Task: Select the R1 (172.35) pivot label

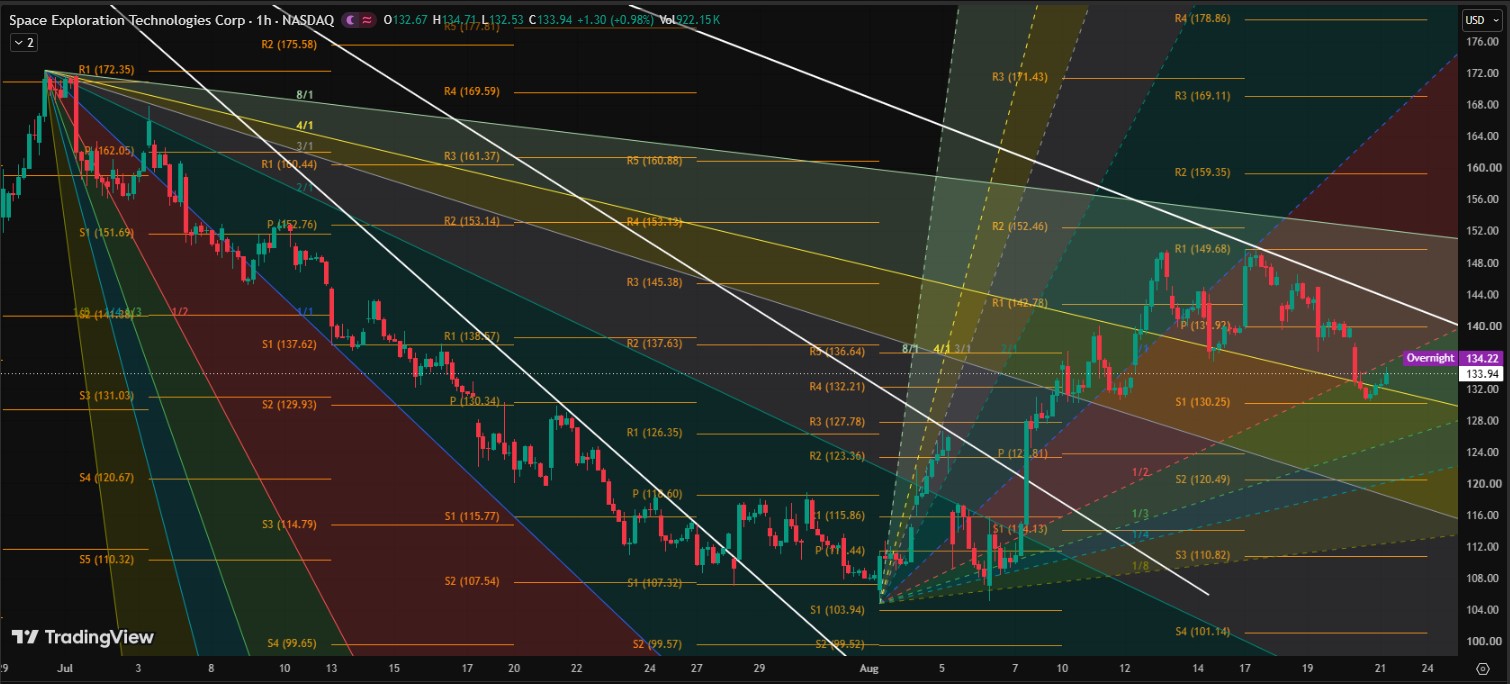Action: [106, 70]
